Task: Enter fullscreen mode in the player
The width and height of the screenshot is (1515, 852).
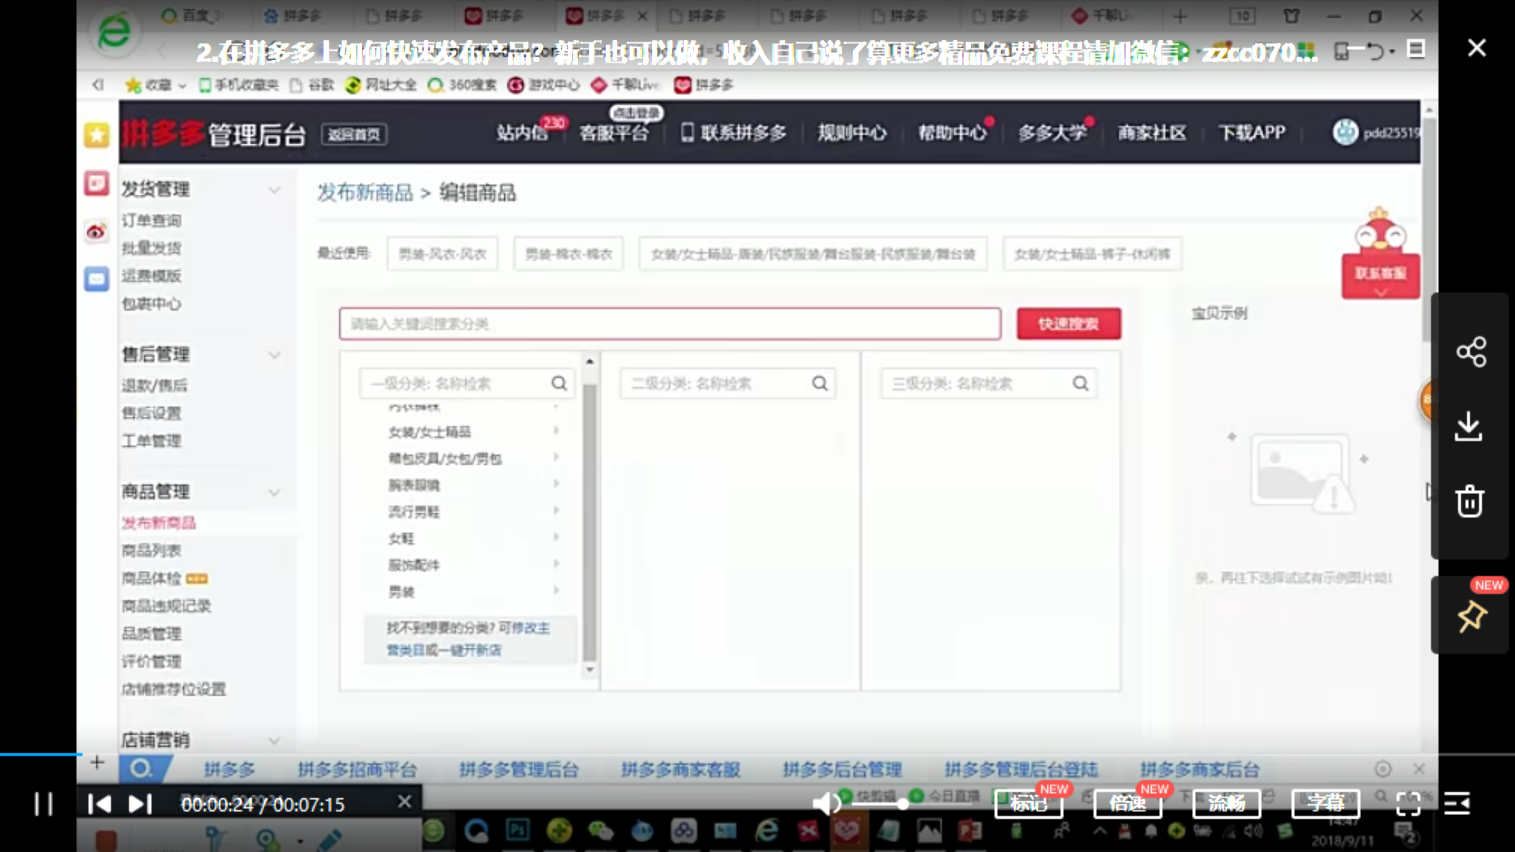Action: (x=1408, y=803)
